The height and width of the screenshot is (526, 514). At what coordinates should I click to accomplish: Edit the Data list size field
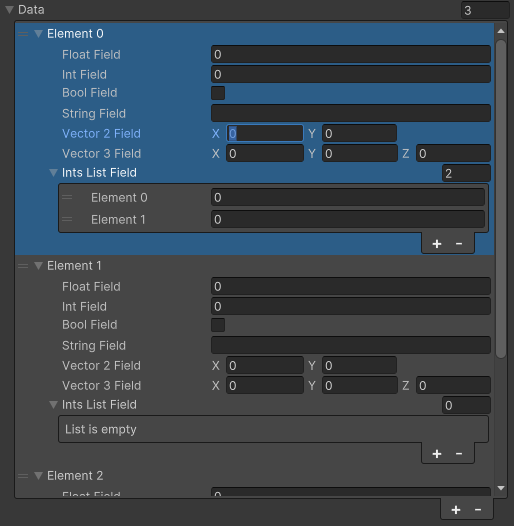[485, 10]
